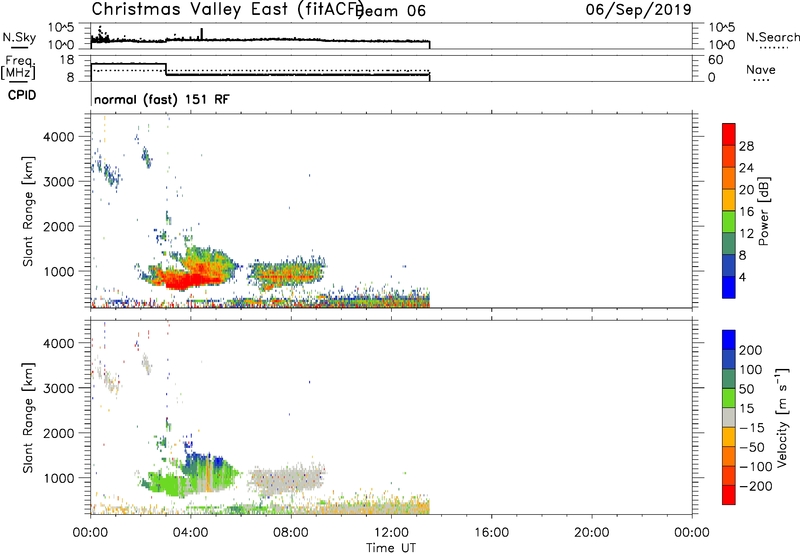Click the -200 label on the Velocity scale
This screenshot has width=800, height=554.
[x=756, y=486]
